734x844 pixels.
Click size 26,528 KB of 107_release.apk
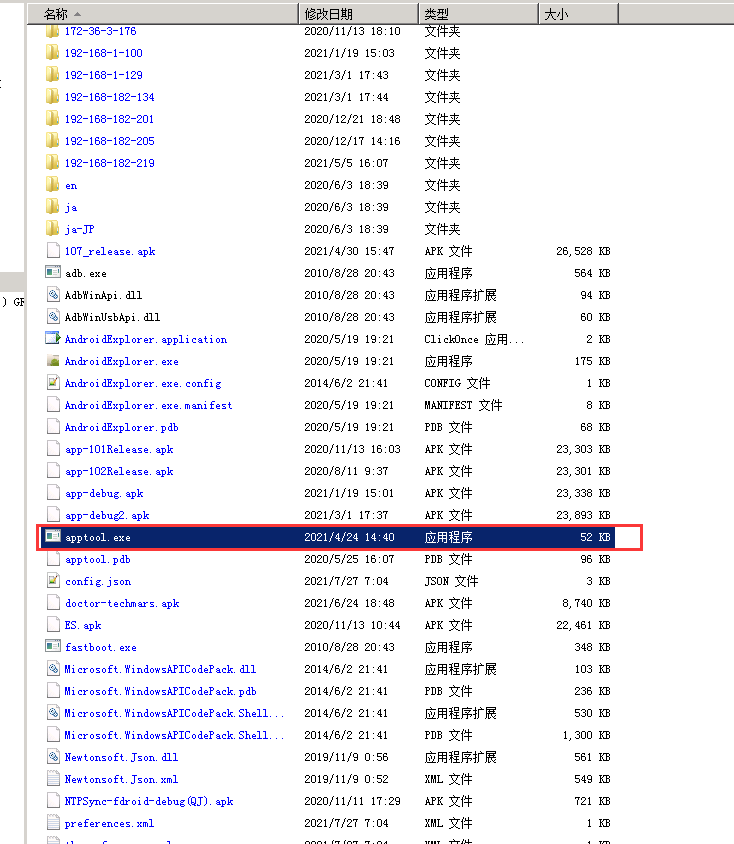pos(583,251)
